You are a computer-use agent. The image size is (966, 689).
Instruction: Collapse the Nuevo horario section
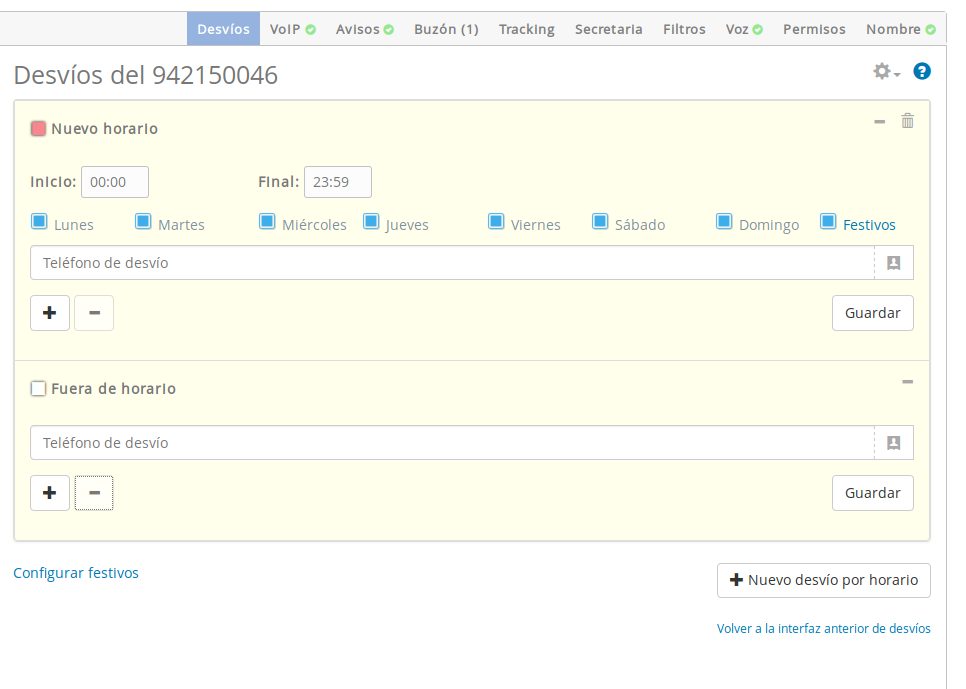coord(879,121)
